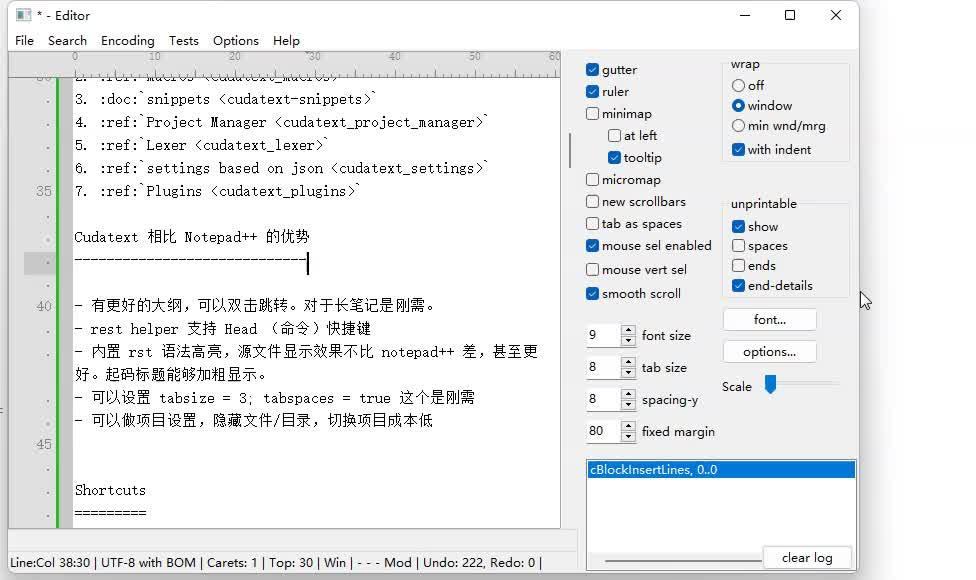
Task: Enable the micromap option
Action: pos(593,179)
